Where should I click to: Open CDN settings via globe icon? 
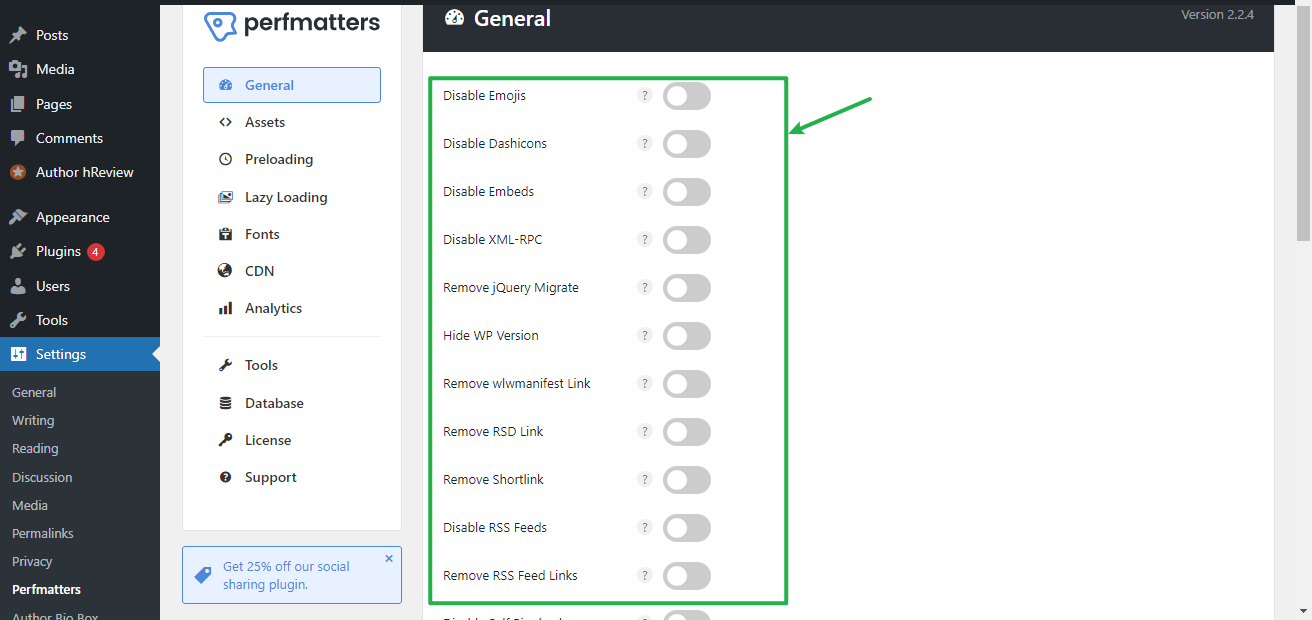pyautogui.click(x=226, y=270)
